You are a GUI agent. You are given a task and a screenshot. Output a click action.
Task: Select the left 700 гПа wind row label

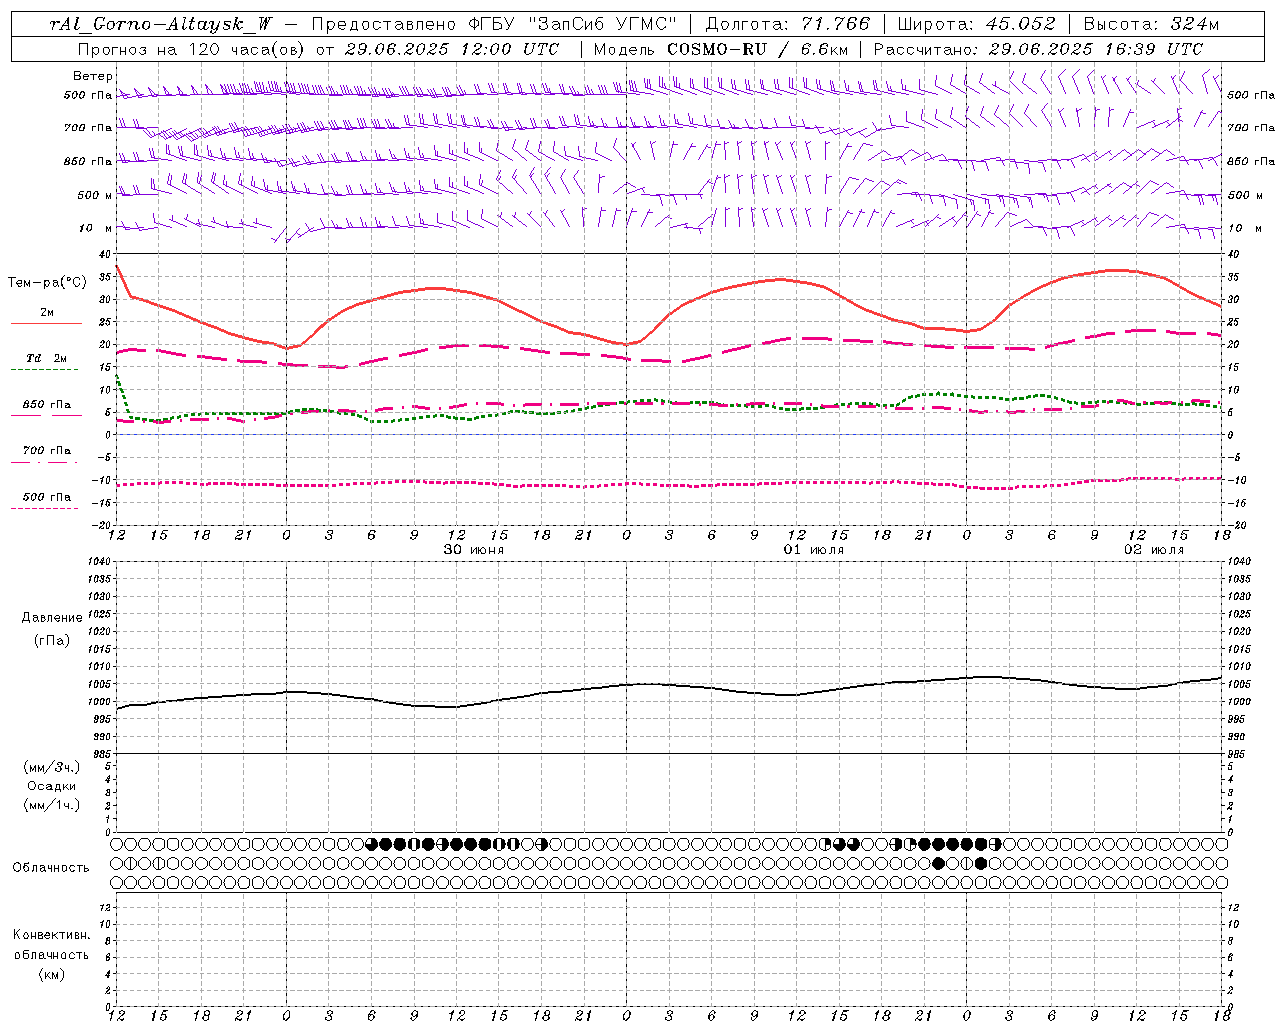pos(88,128)
